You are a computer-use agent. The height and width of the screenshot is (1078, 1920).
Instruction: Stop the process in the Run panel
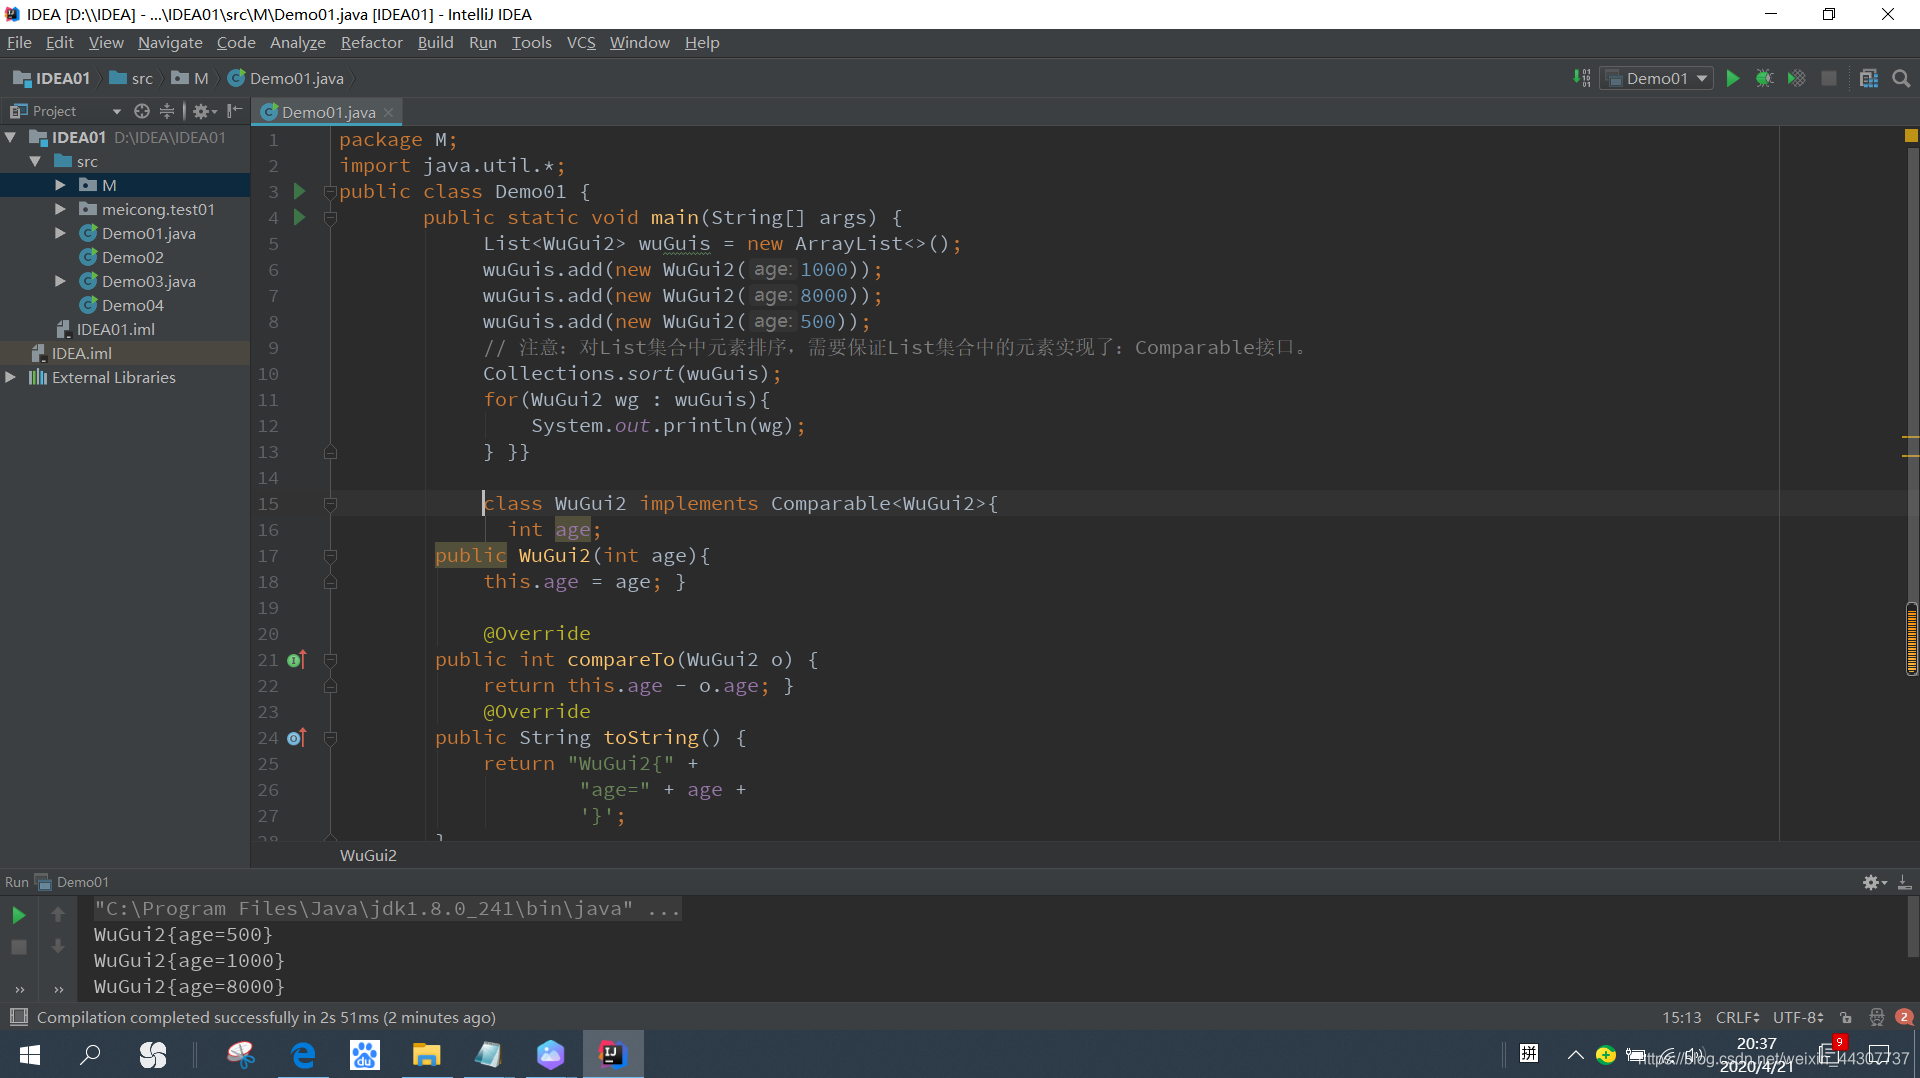18,946
